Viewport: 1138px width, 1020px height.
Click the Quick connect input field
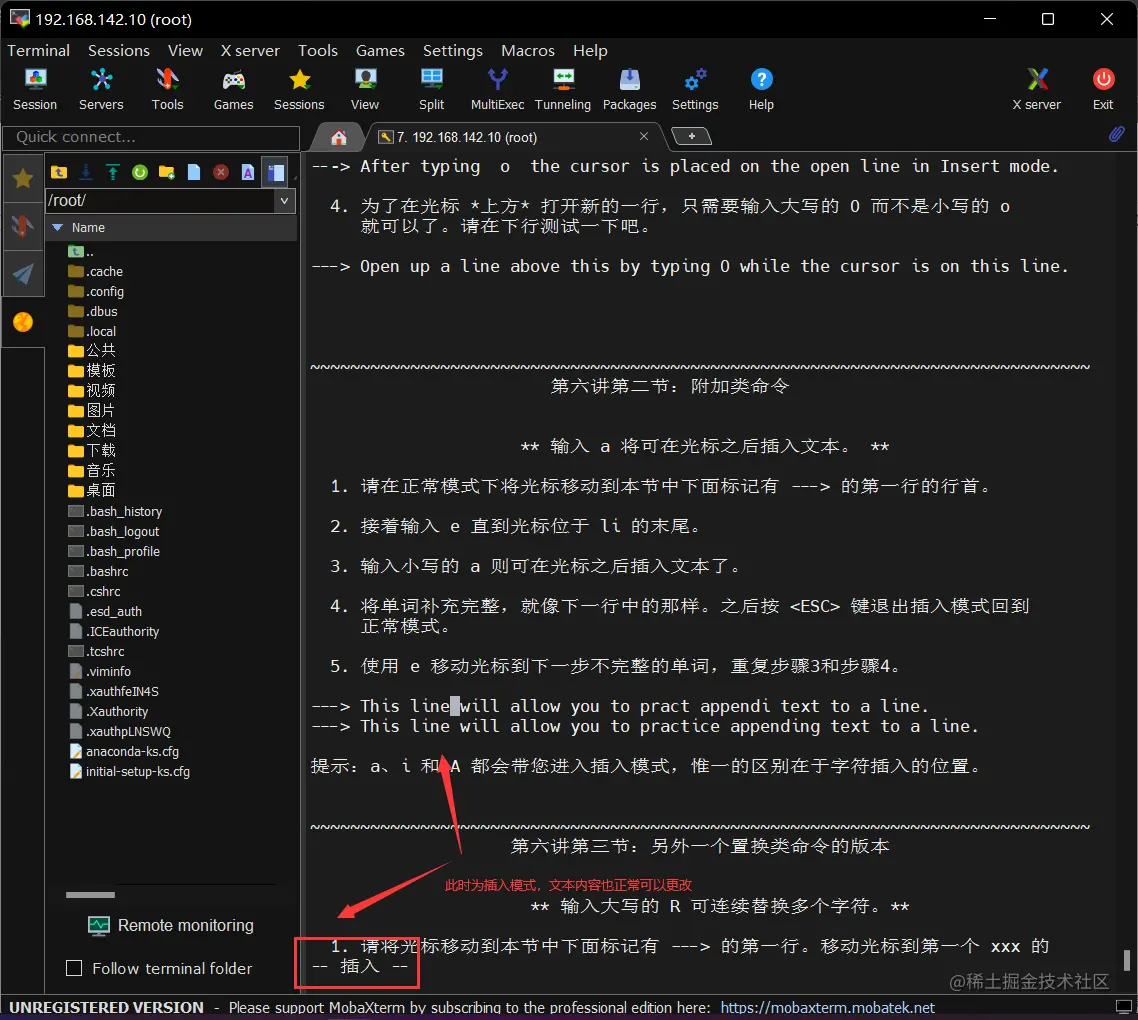(x=152, y=137)
